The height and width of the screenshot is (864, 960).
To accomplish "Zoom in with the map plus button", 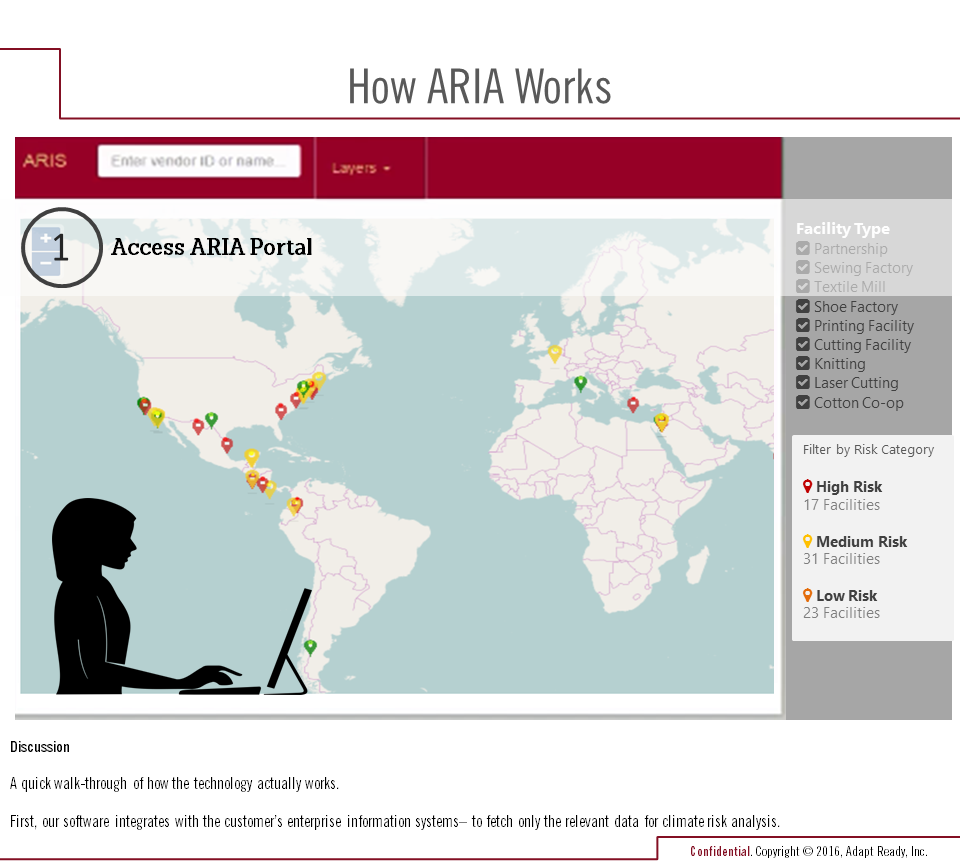I will 46,238.
